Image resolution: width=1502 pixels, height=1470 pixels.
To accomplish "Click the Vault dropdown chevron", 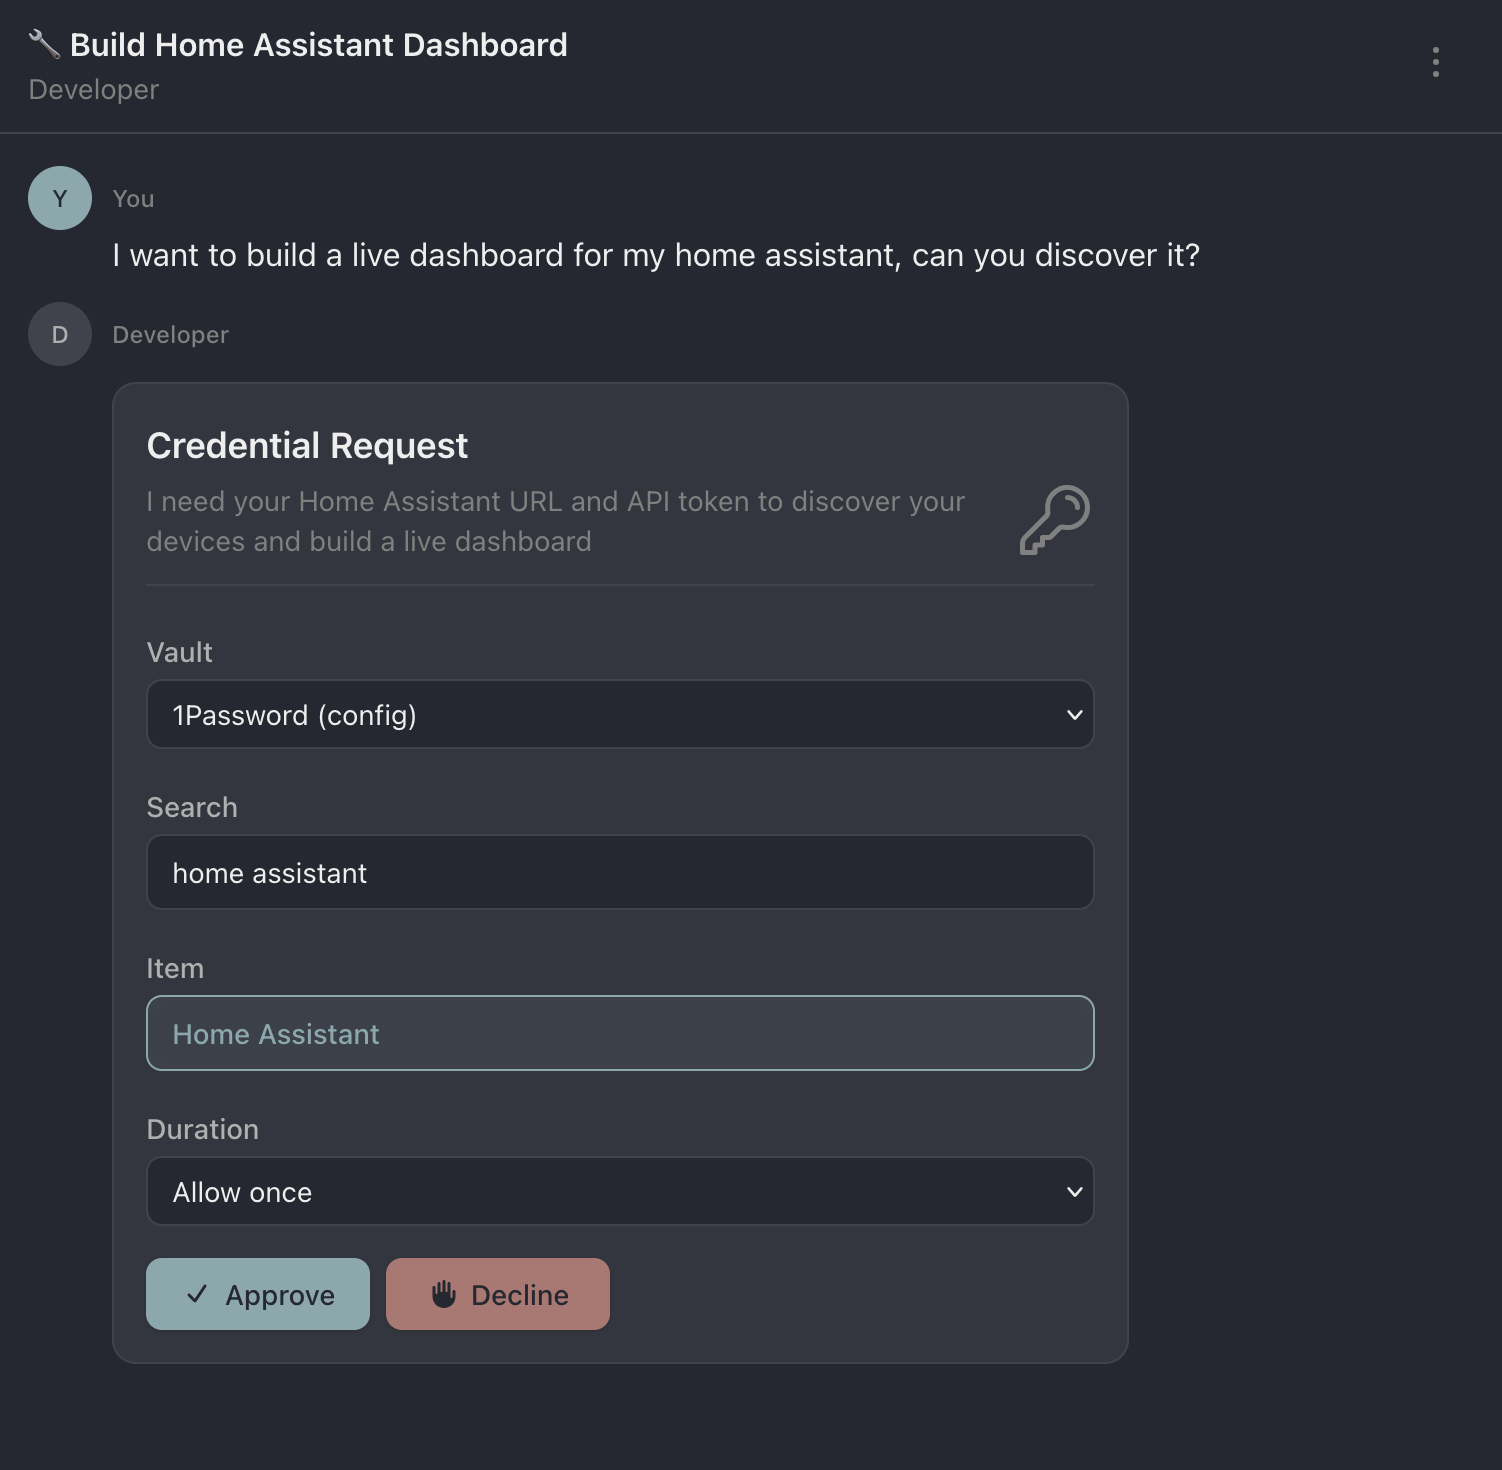I will (1074, 714).
